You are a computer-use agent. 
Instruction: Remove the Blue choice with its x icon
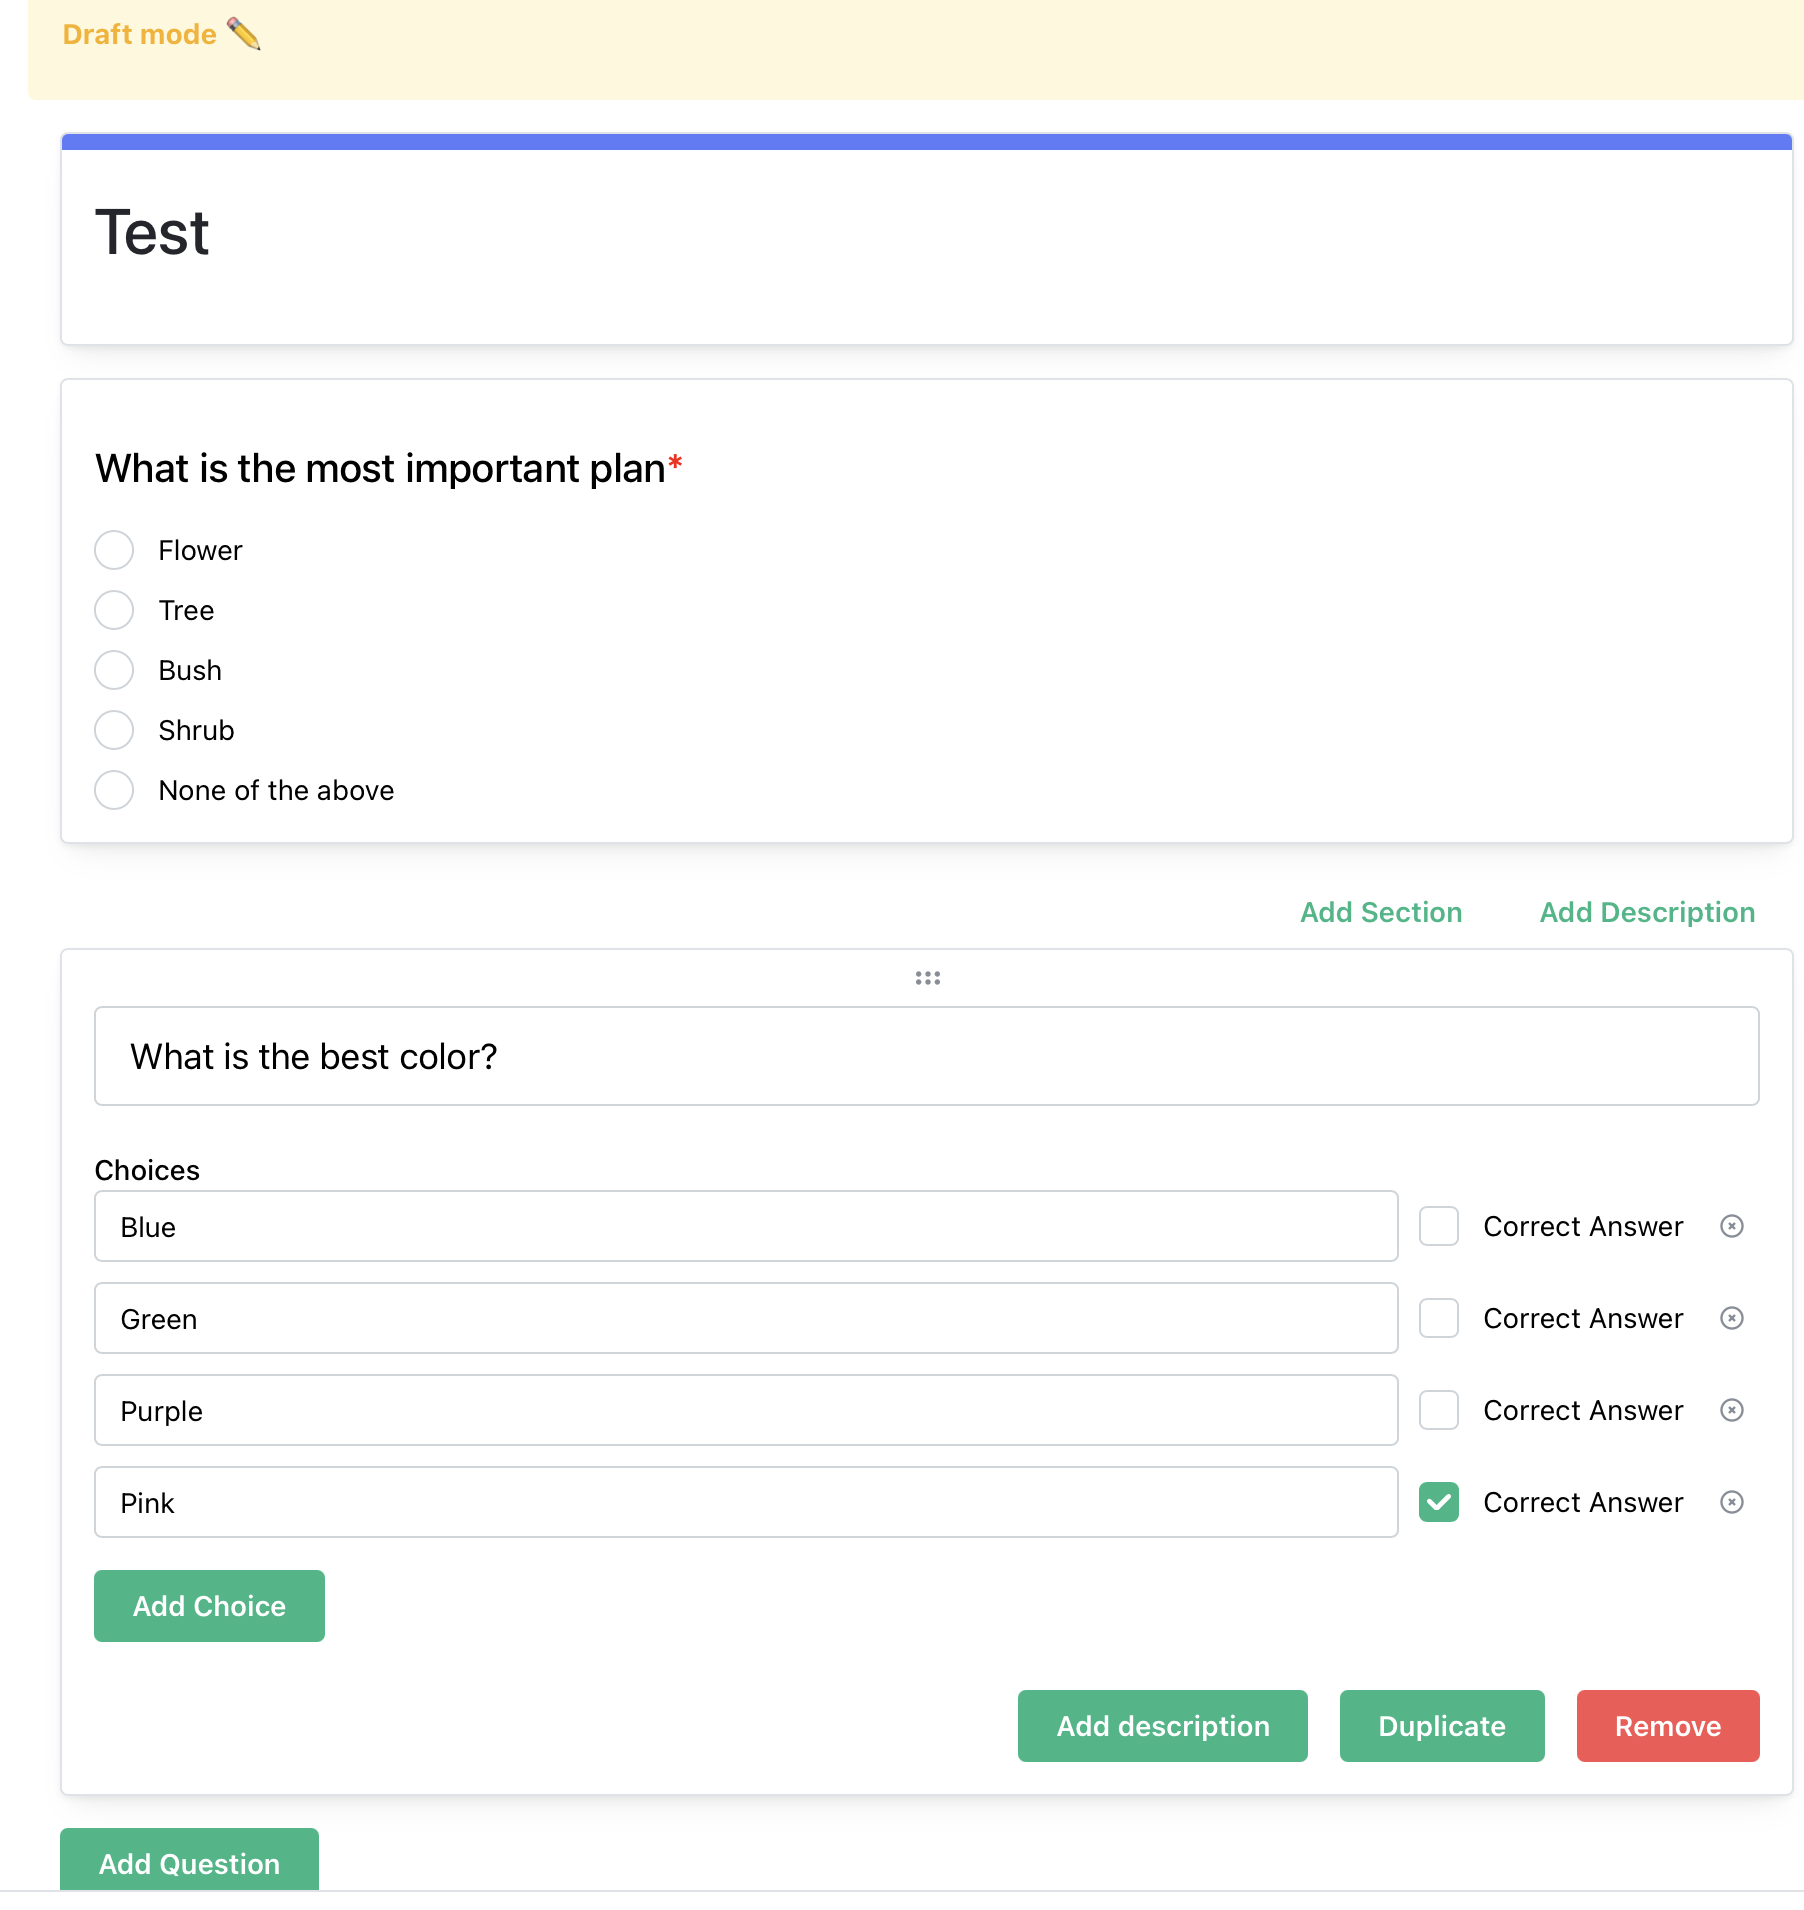[1732, 1226]
